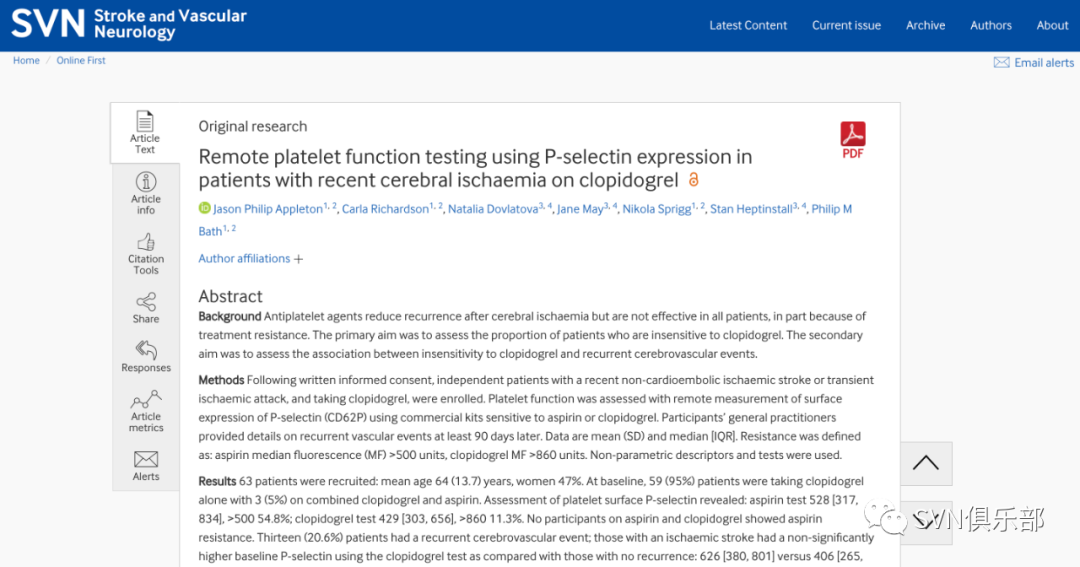Open Citation Tools thumbs-up icon
The image size is (1080, 567).
(145, 243)
